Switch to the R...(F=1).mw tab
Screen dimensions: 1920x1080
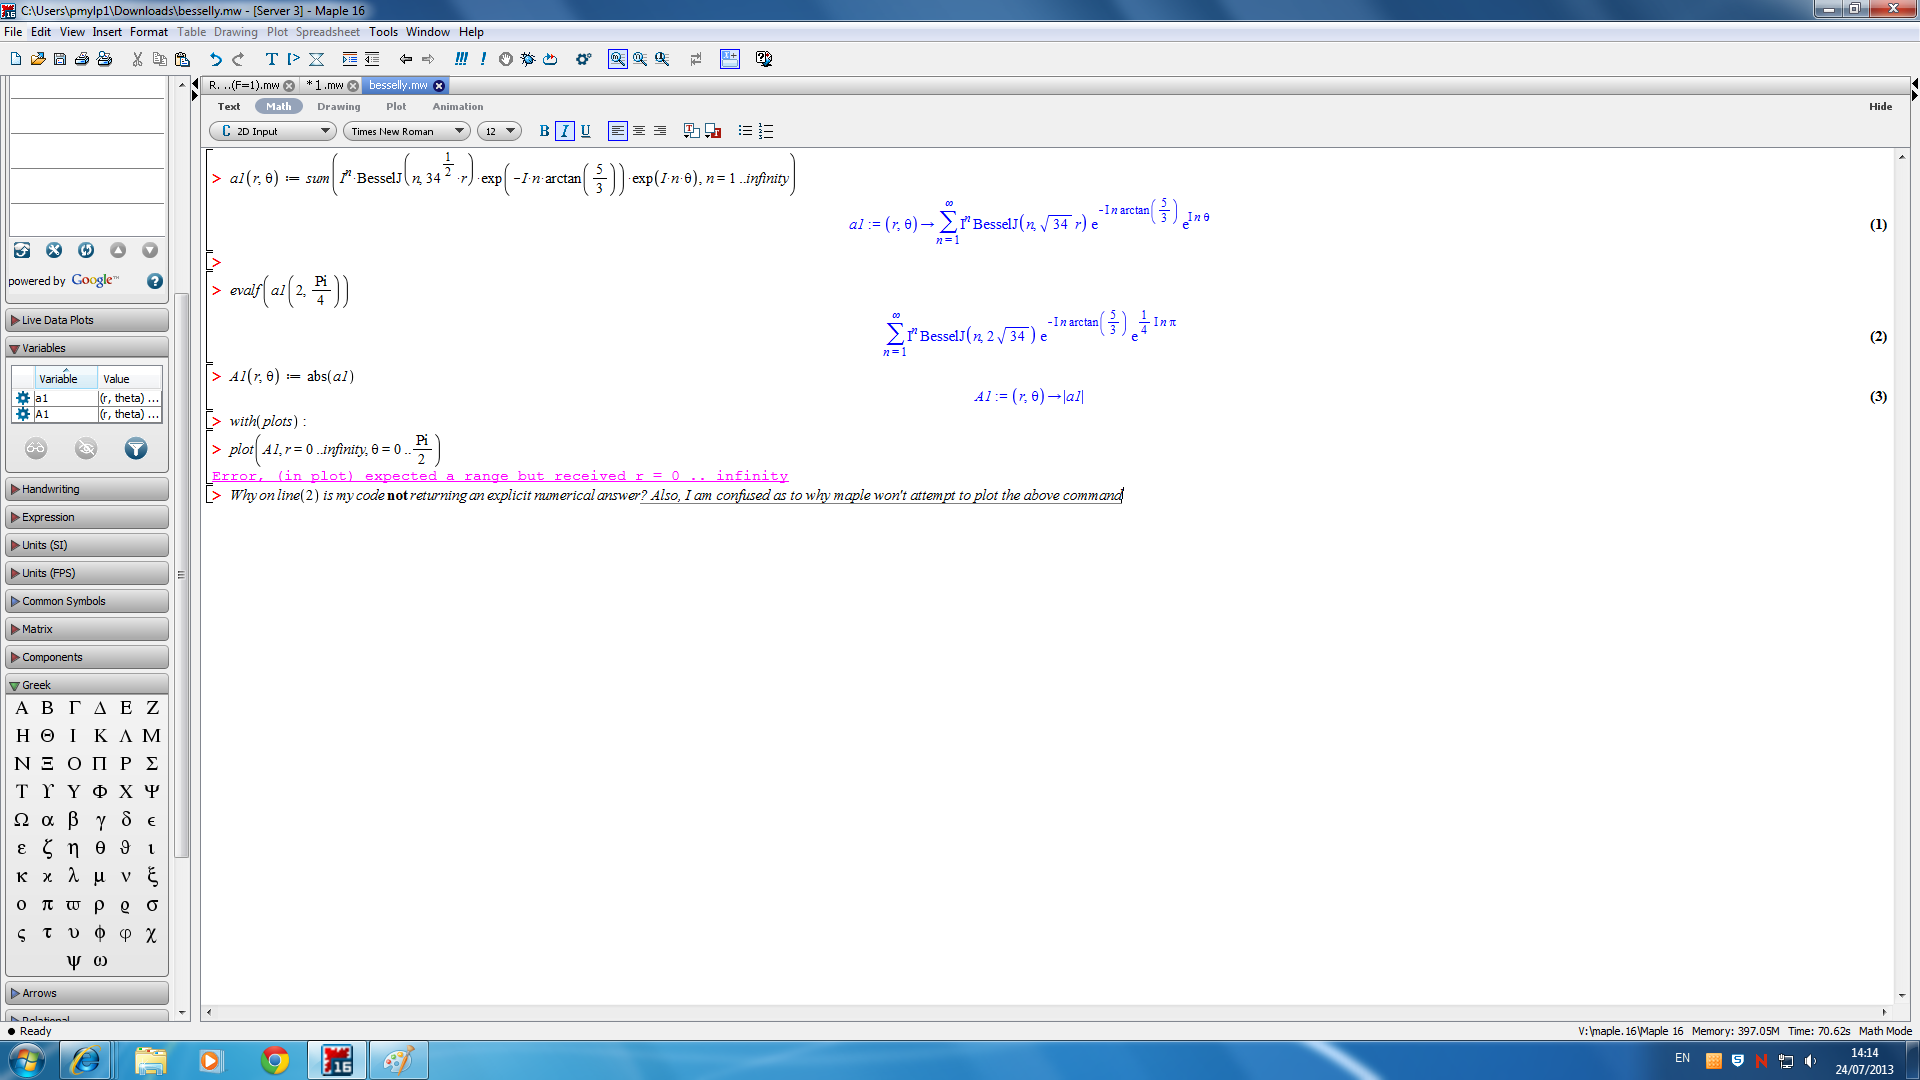click(244, 86)
